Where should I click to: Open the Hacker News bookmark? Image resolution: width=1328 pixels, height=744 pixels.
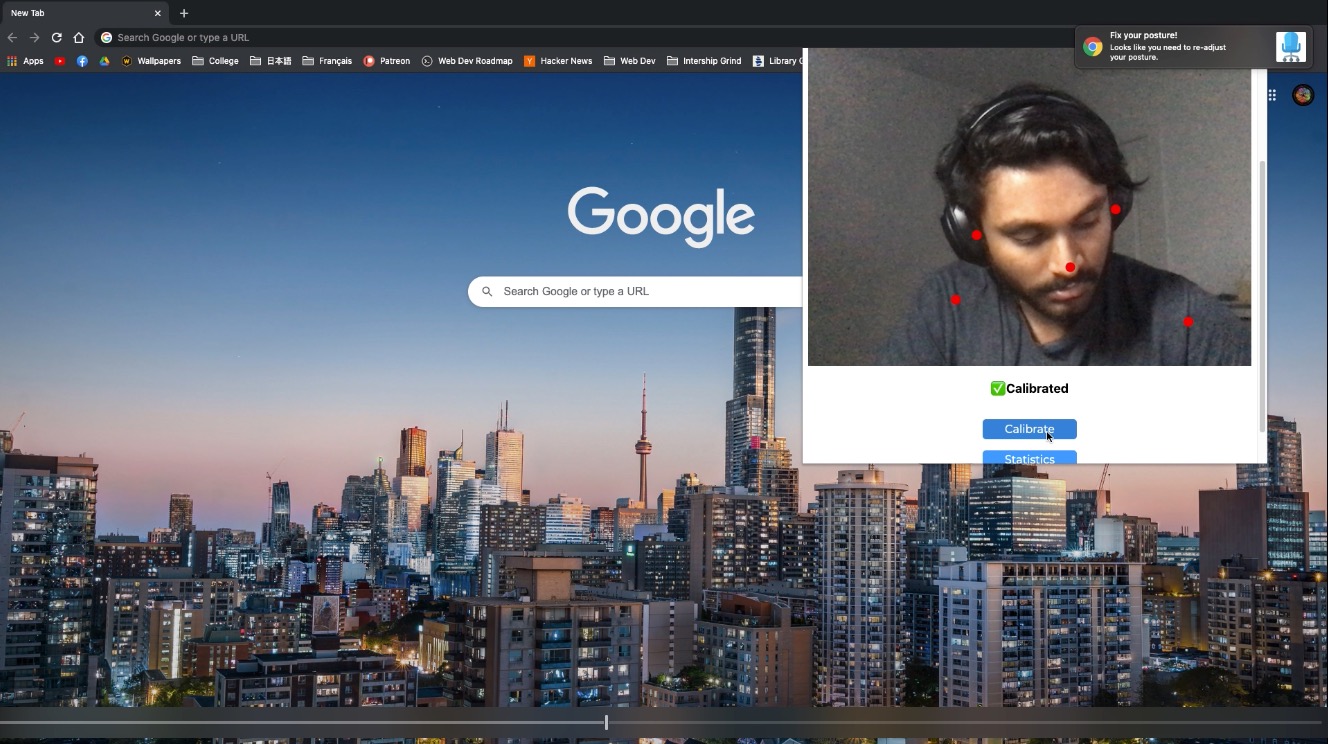click(x=558, y=61)
